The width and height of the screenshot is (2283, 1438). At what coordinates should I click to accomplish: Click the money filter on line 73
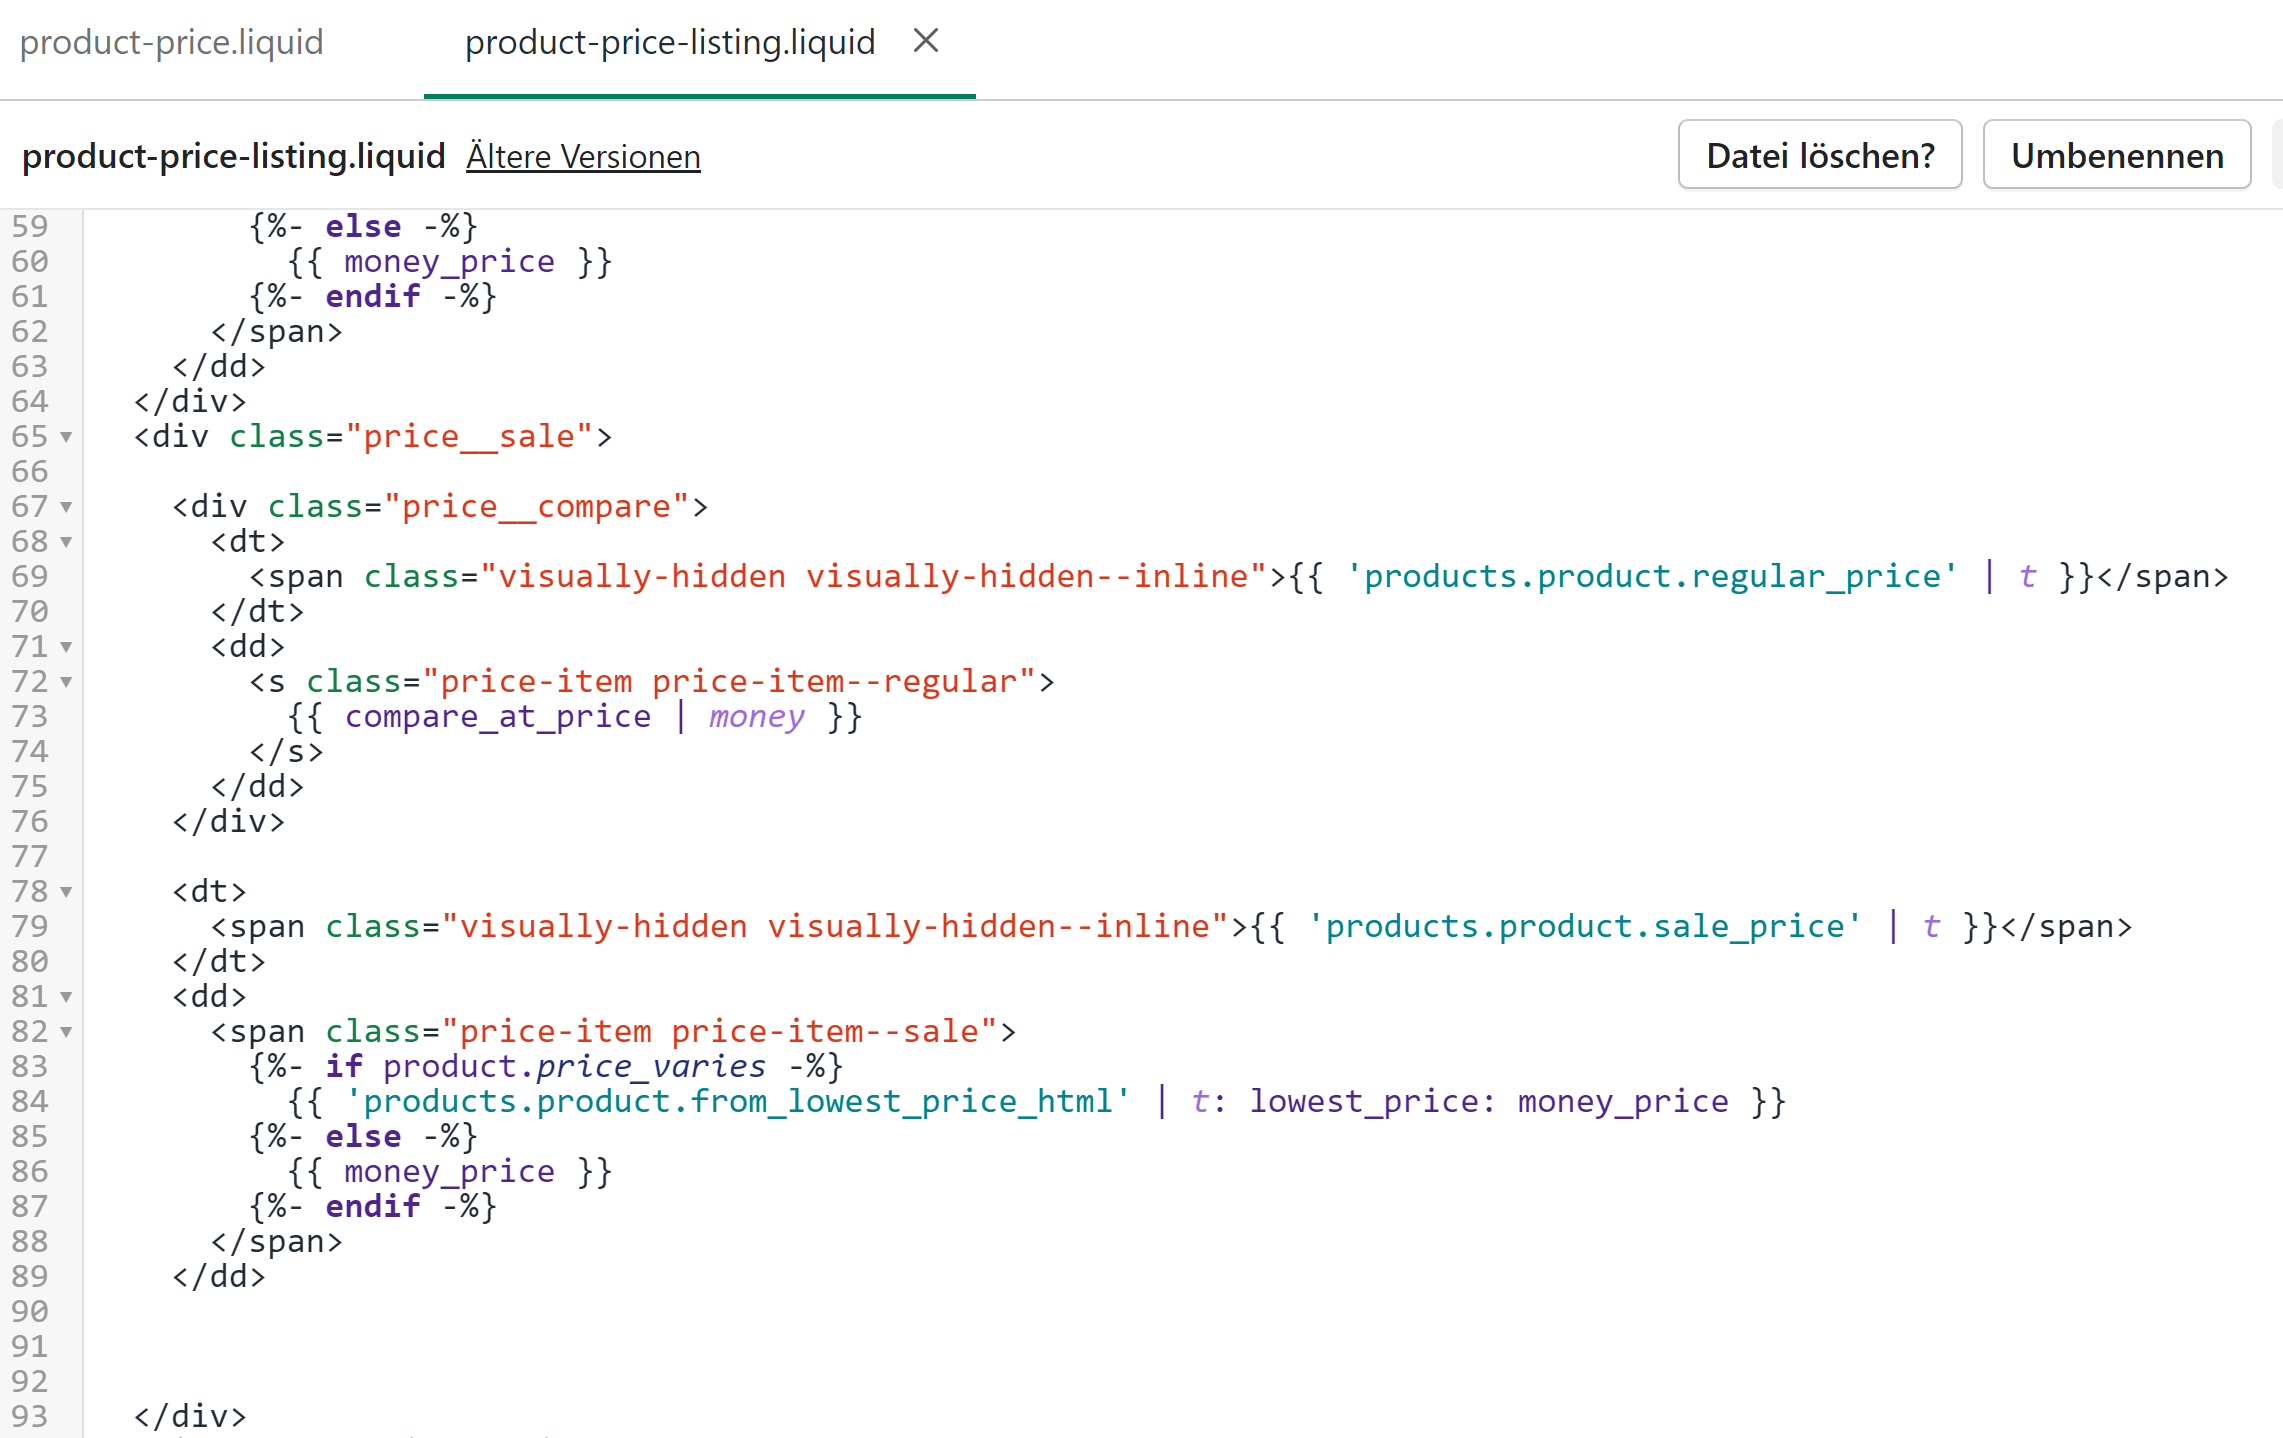[x=756, y=717]
